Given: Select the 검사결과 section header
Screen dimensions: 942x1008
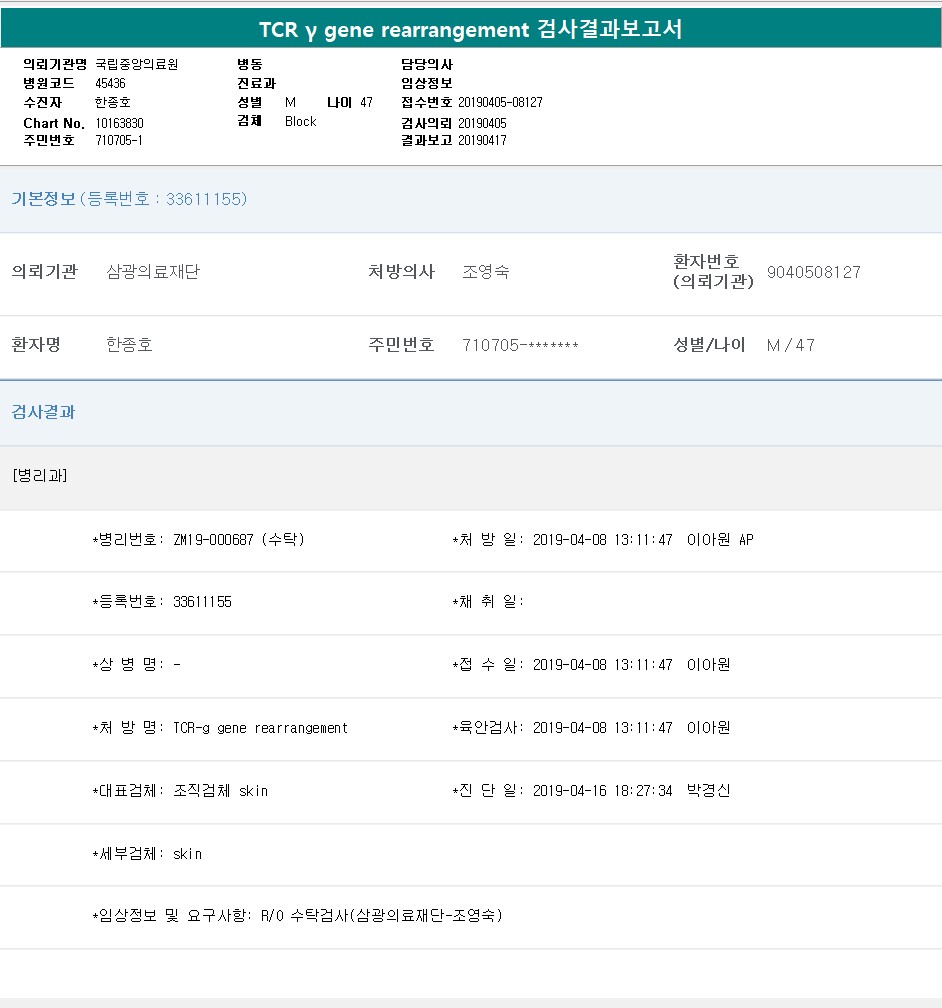Looking at the screenshot, I should click(43, 412).
